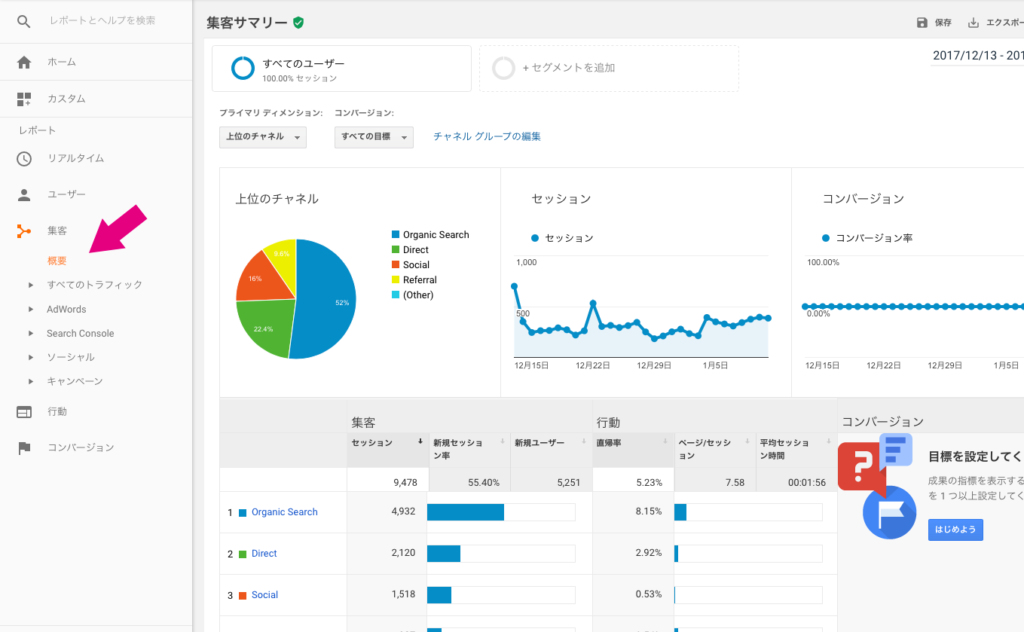Screen dimensions: 1024x632
Task: Click チャネル グループの編集 link
Action: tap(486, 137)
